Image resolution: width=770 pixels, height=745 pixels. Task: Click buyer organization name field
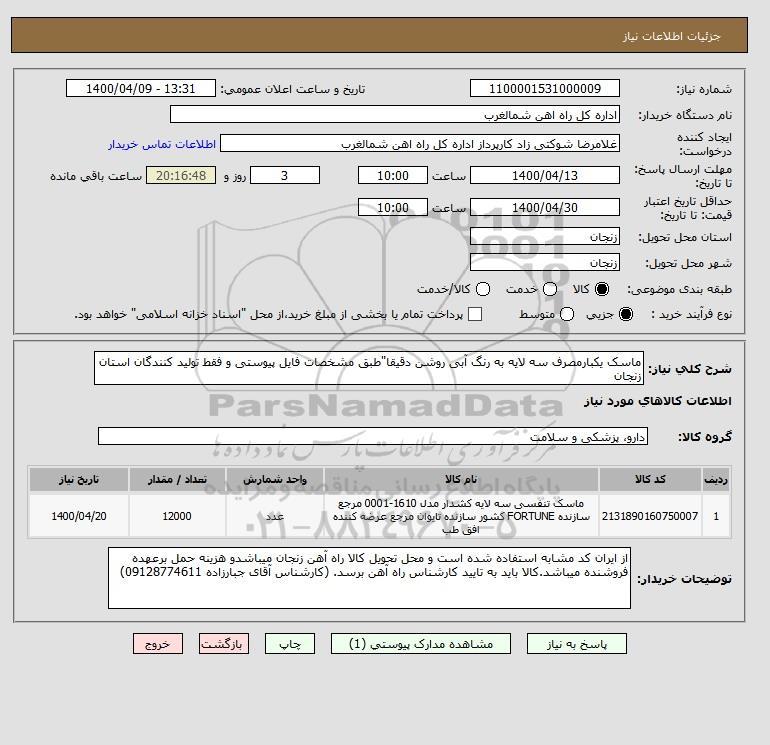point(395,114)
